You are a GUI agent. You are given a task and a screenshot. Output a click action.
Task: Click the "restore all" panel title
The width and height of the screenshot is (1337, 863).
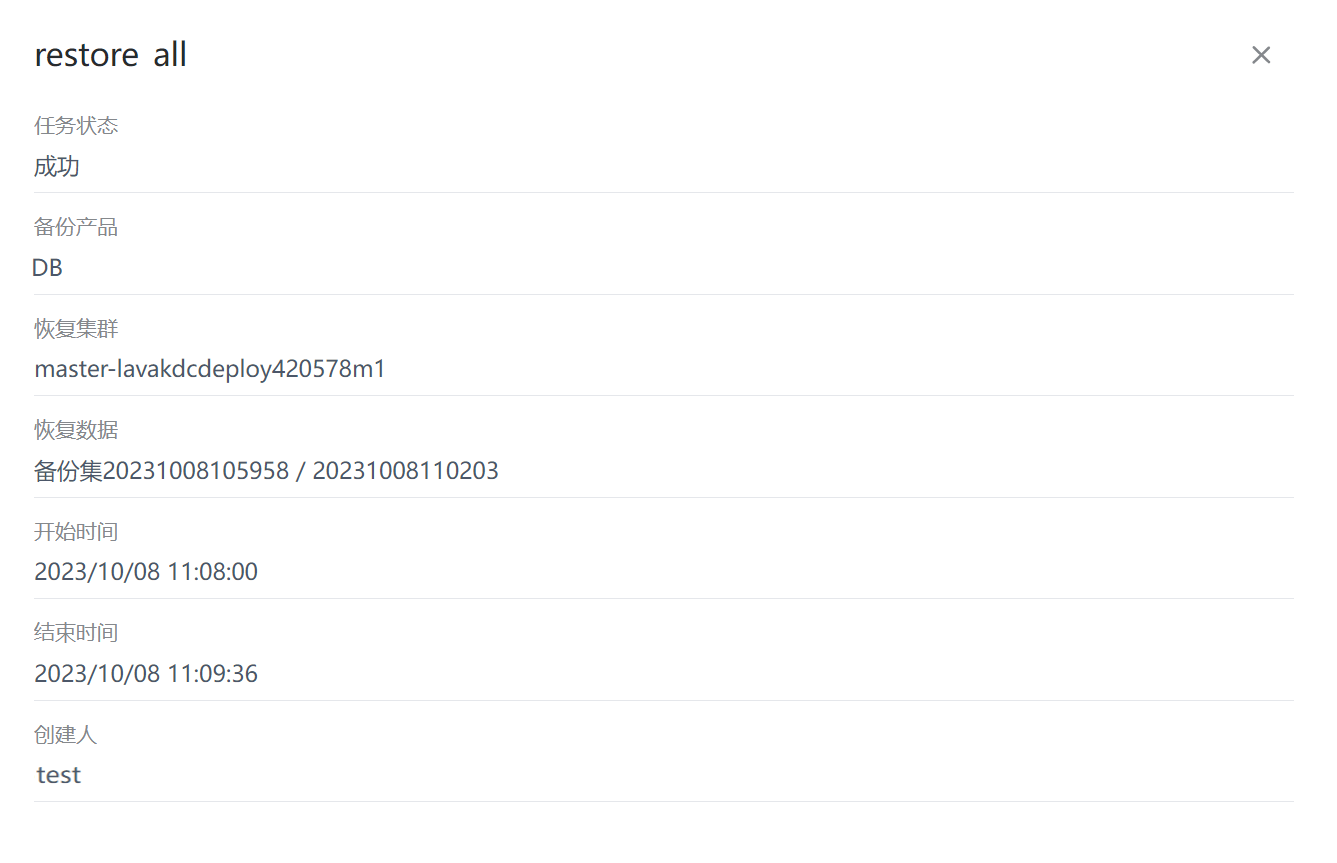pyautogui.click(x=110, y=55)
